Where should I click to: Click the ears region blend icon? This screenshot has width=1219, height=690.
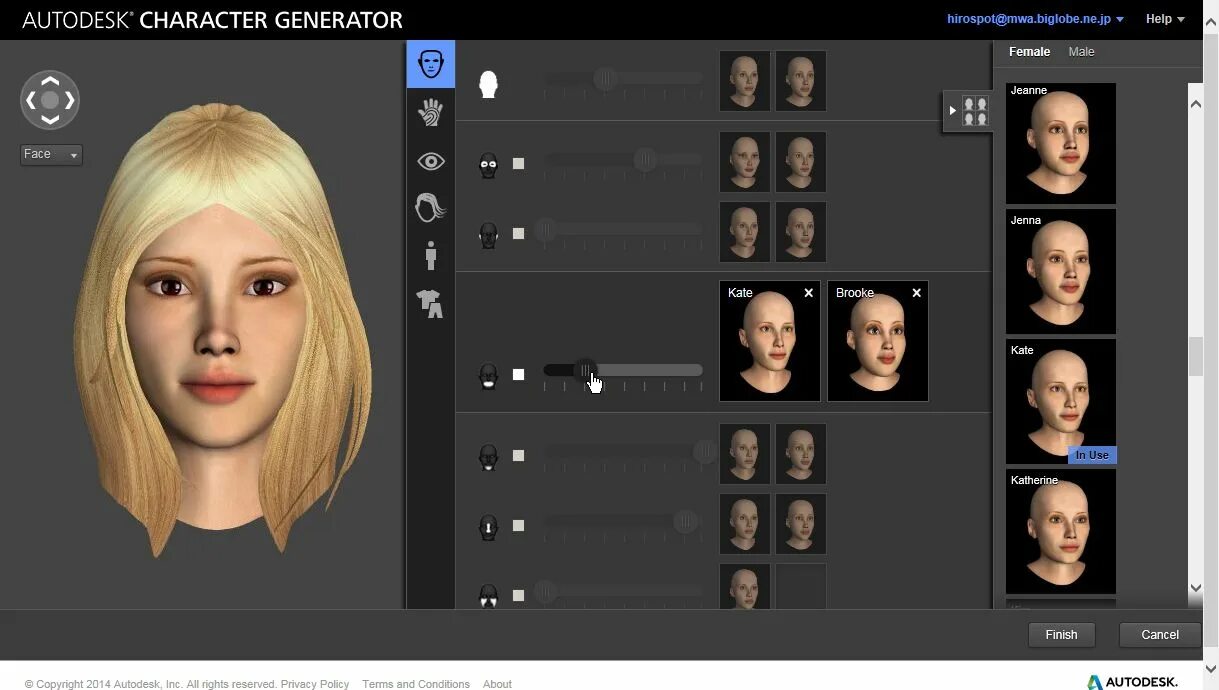click(488, 234)
